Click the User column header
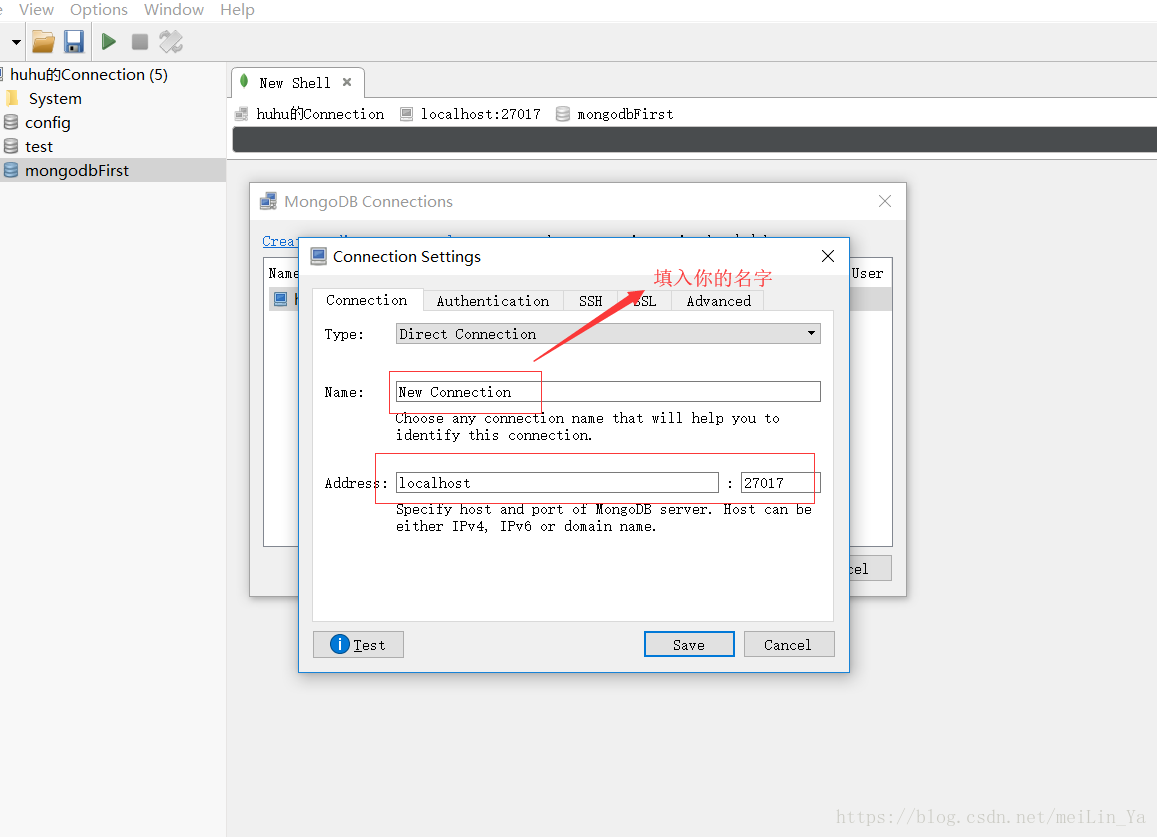Screen dimensions: 1157x837 (x=867, y=273)
